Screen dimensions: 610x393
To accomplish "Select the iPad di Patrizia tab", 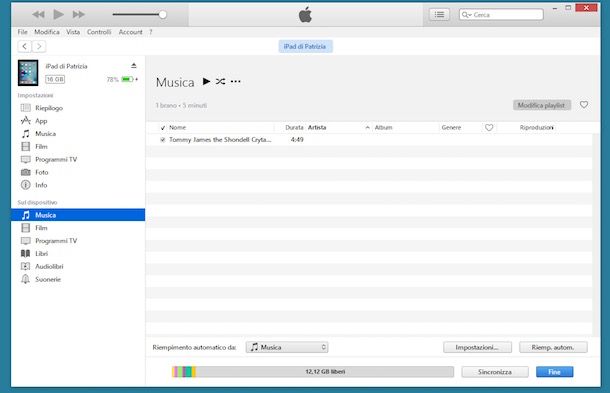I will (305, 46).
